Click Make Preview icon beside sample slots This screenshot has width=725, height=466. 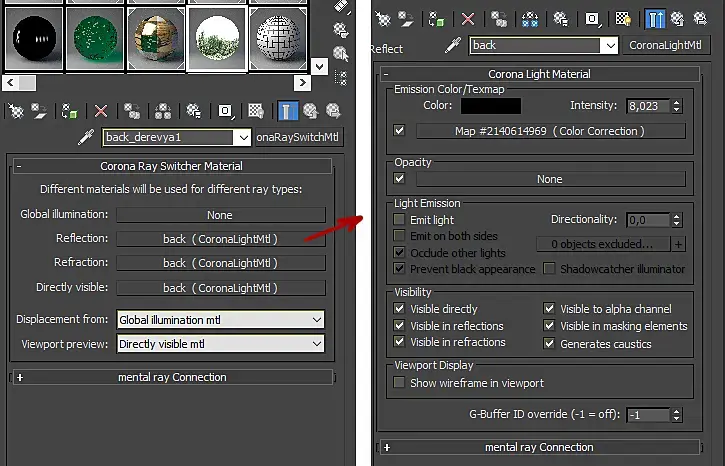coord(341,6)
